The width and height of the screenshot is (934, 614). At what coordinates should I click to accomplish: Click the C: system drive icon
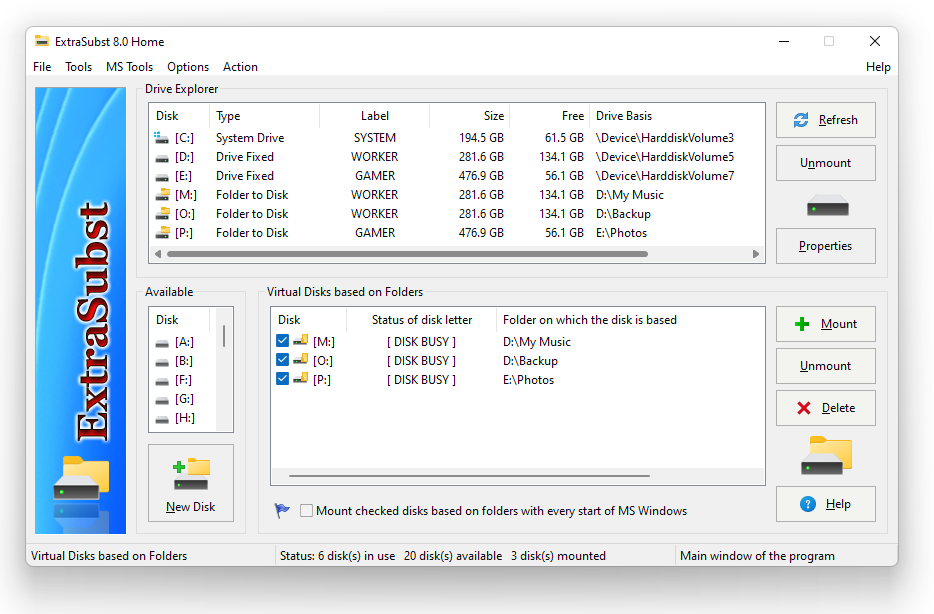click(x=162, y=138)
